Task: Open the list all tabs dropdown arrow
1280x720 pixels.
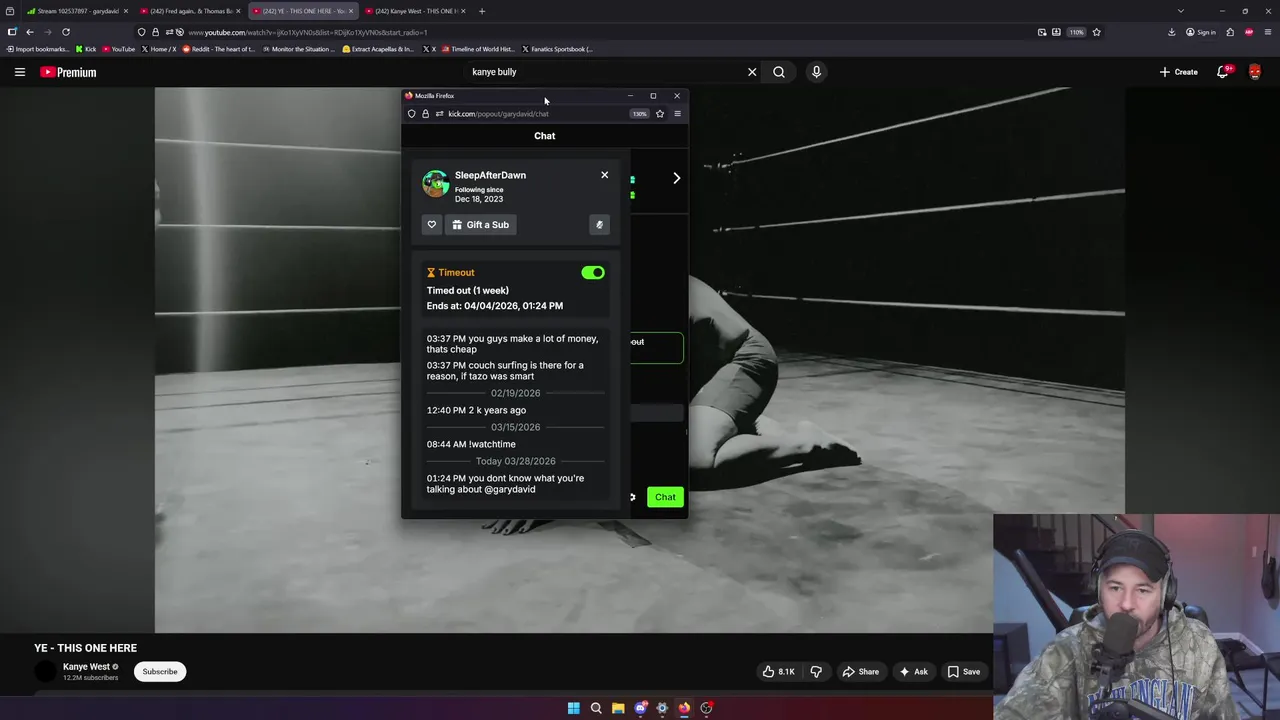Action: [x=1180, y=11]
